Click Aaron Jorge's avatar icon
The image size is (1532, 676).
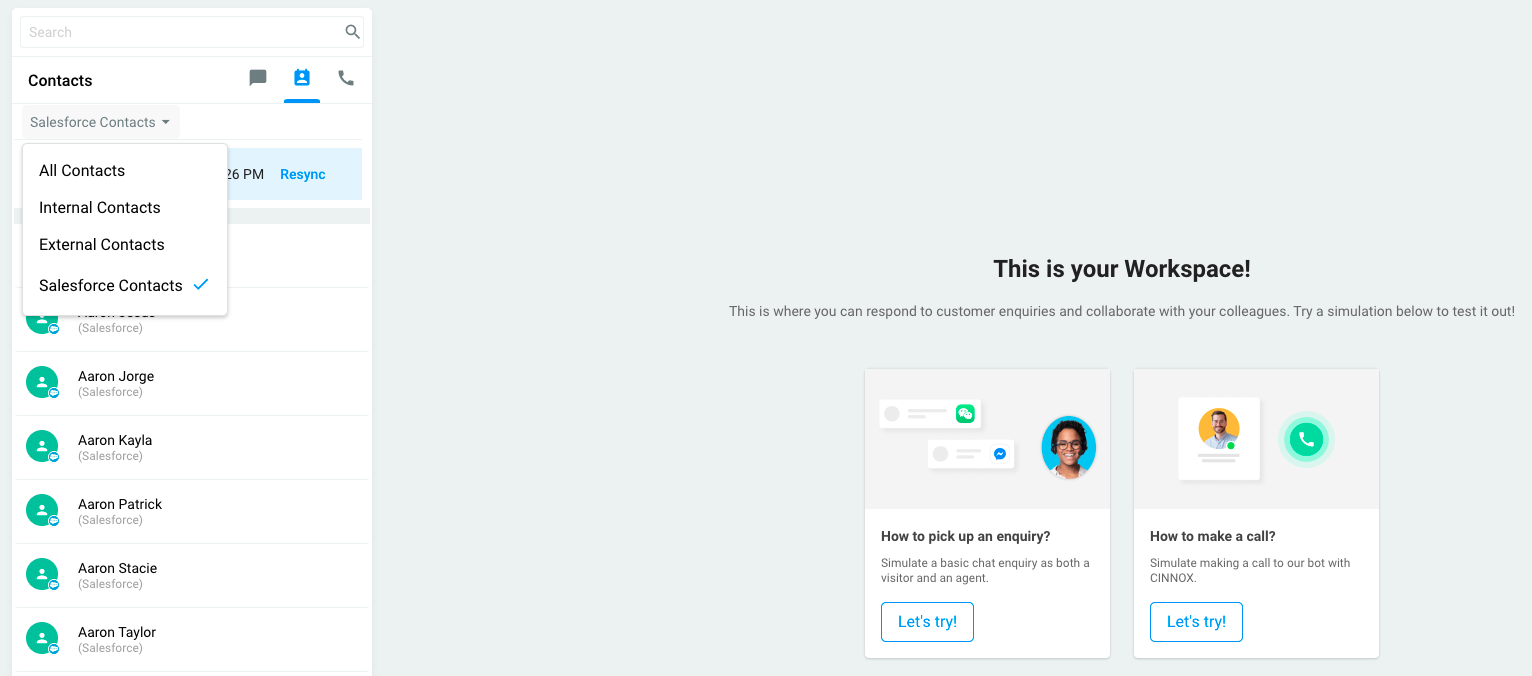click(x=42, y=382)
